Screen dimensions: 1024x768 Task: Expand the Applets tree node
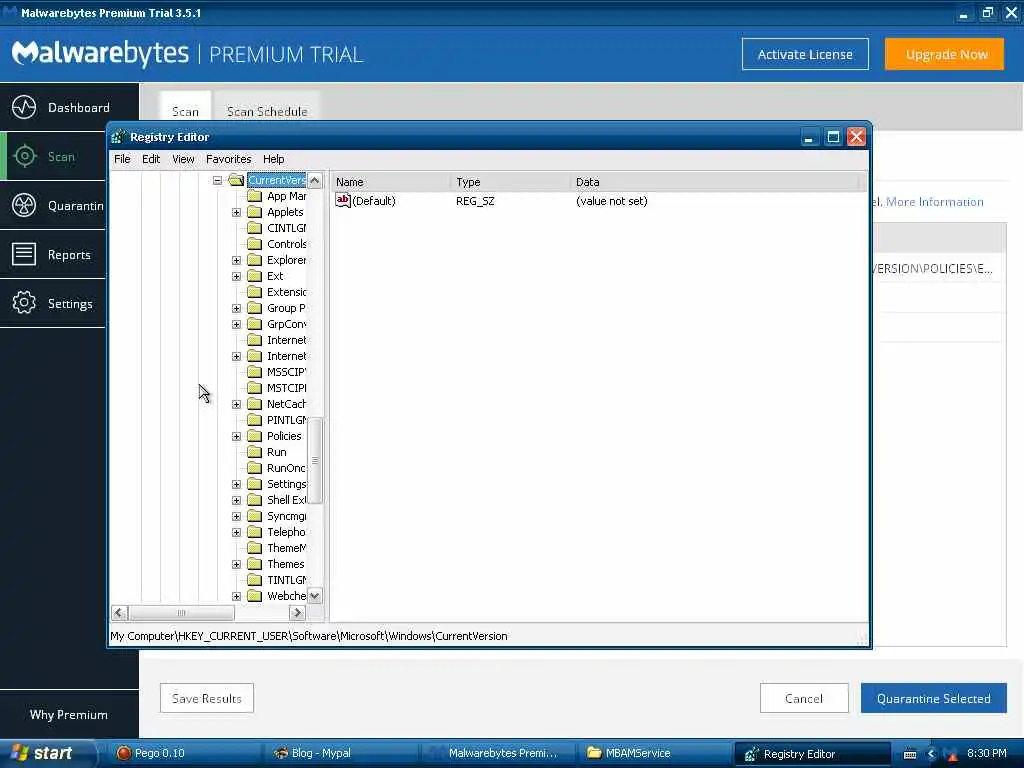click(236, 212)
